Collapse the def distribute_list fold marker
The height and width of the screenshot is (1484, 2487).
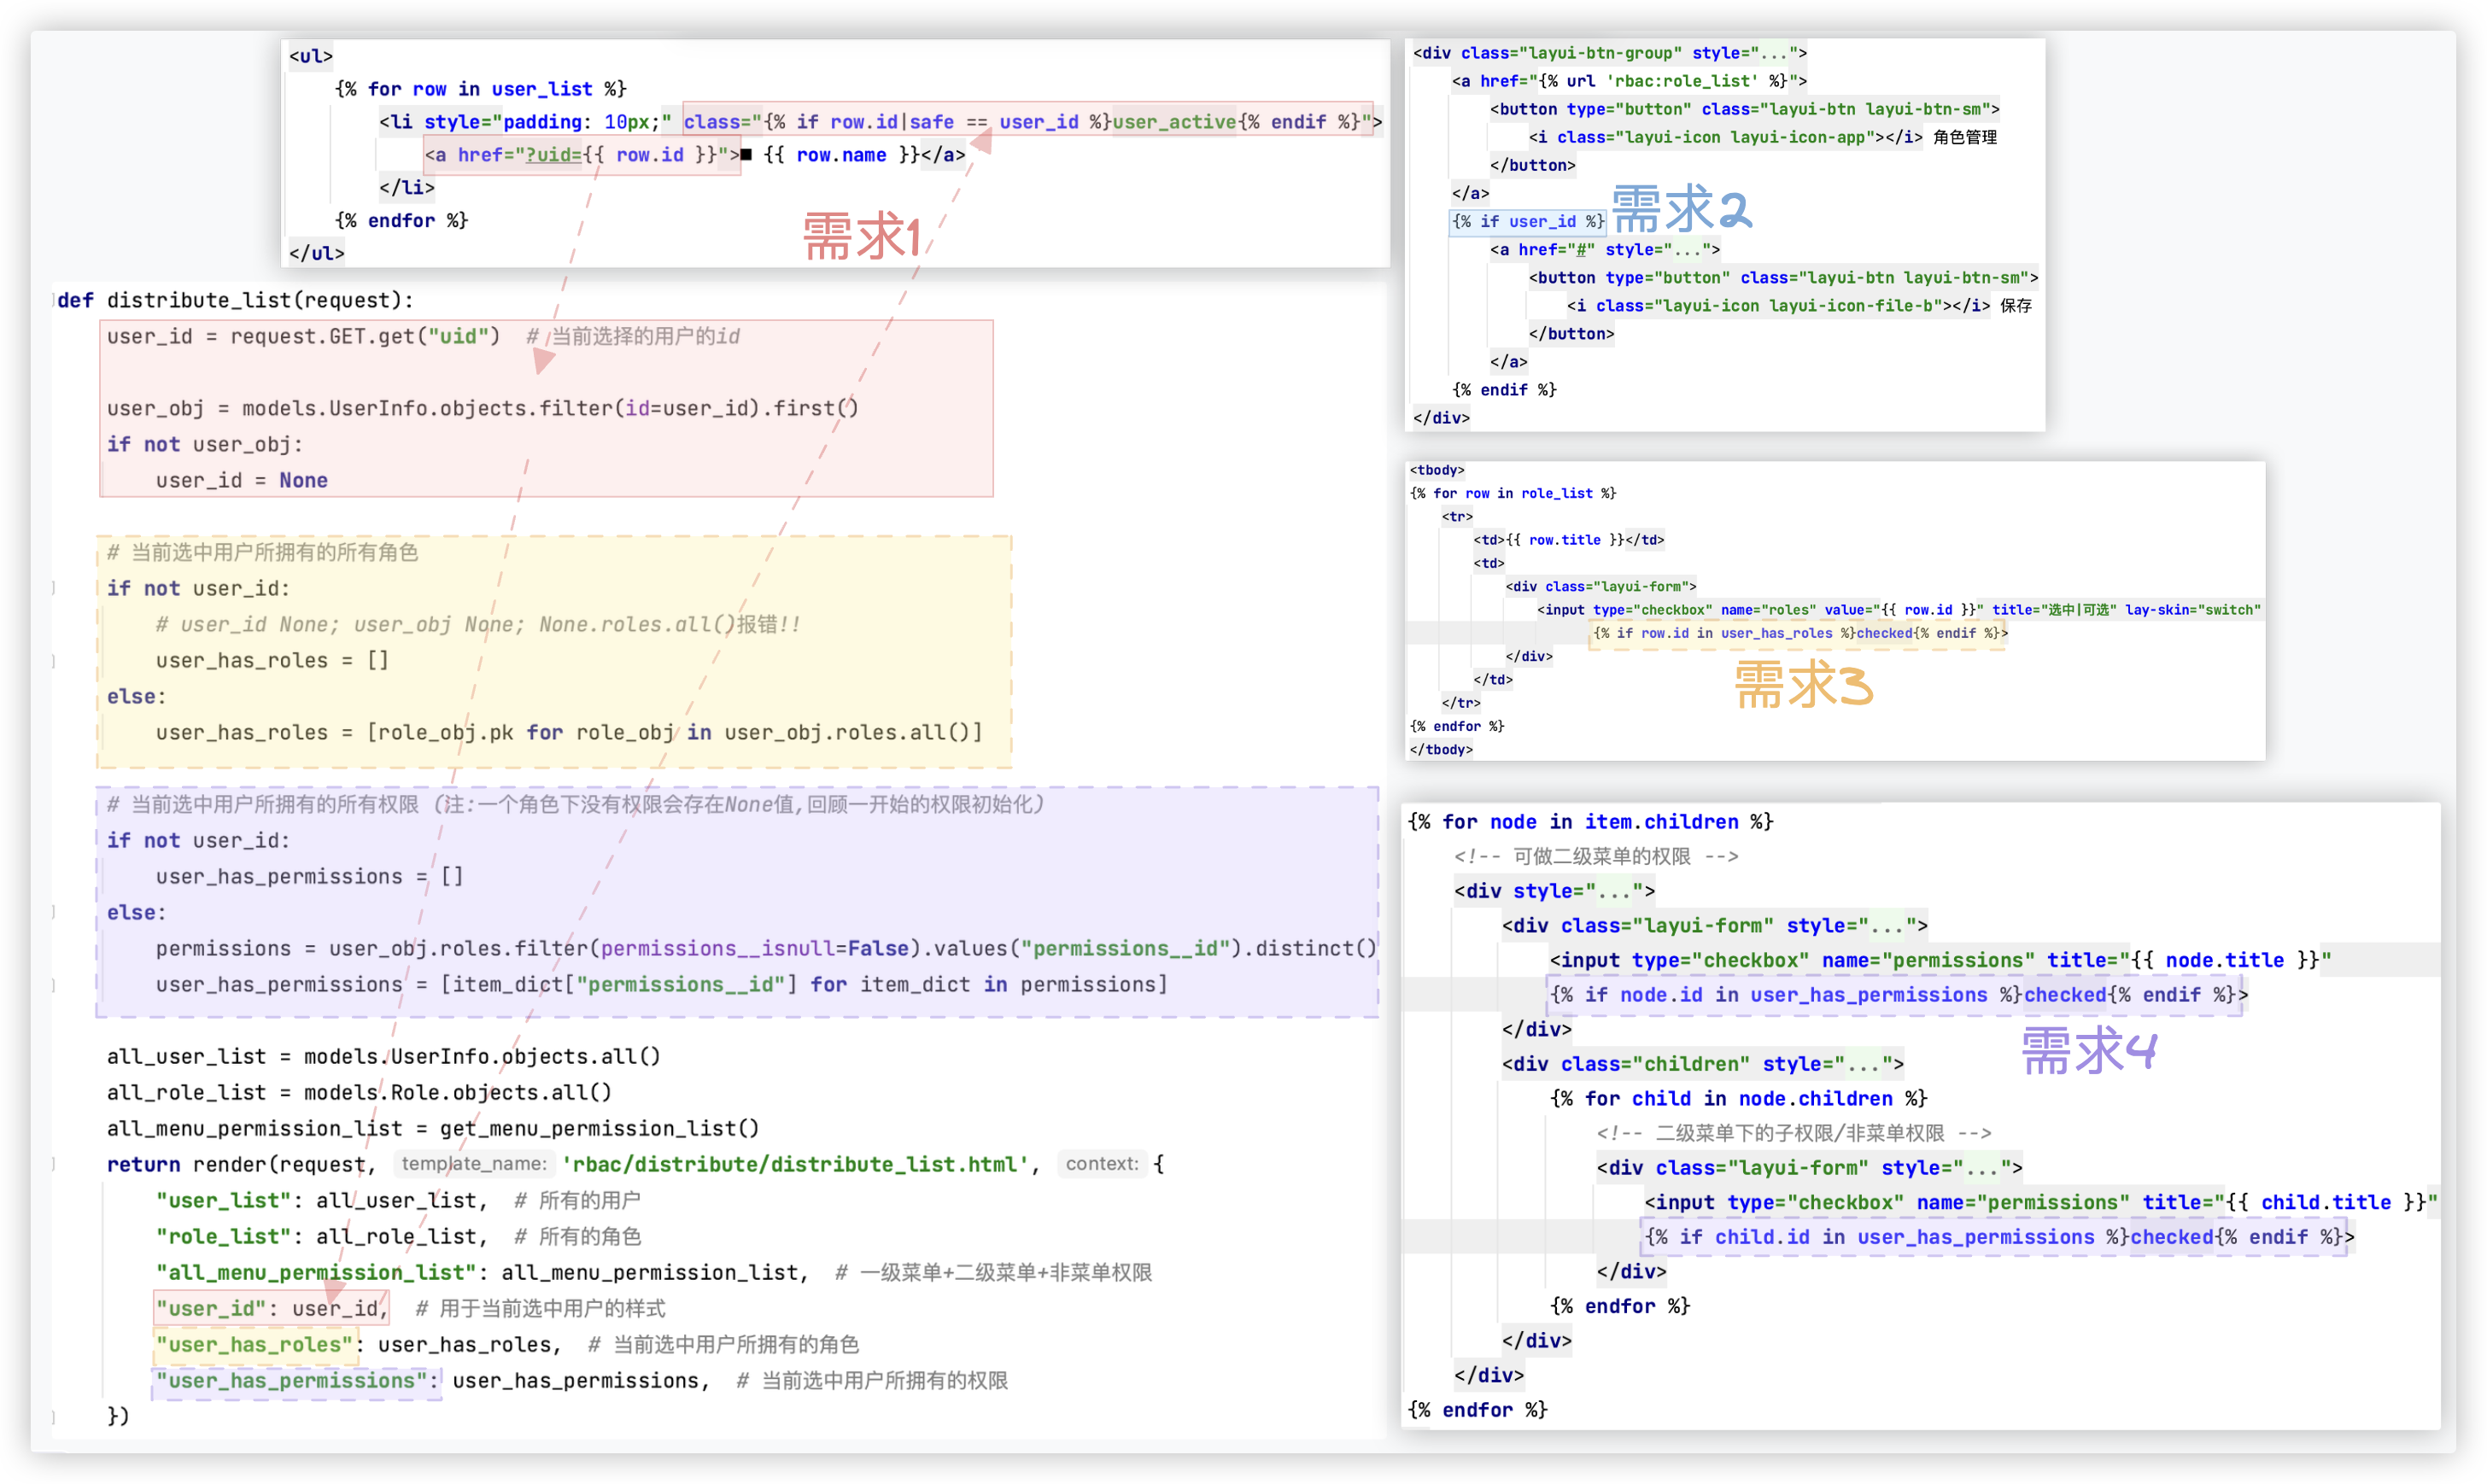[x=54, y=300]
